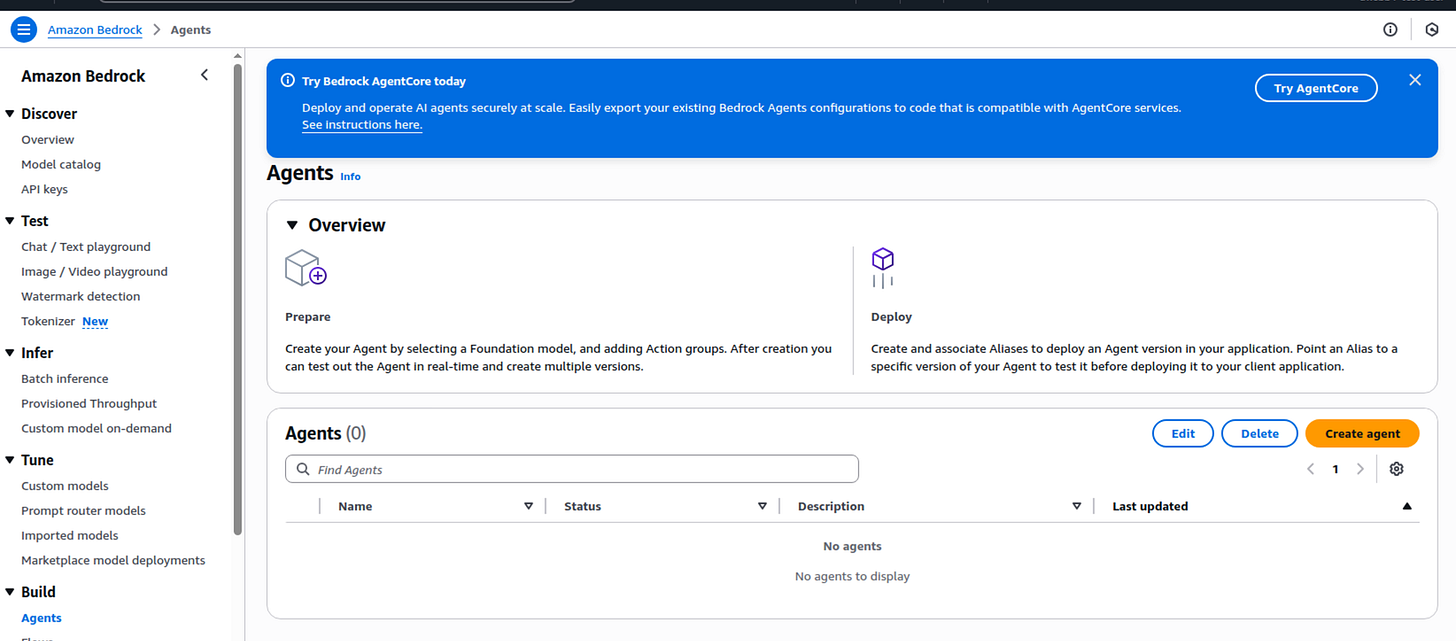Go to previous page of agents
The height and width of the screenshot is (641, 1456).
[1310, 469]
